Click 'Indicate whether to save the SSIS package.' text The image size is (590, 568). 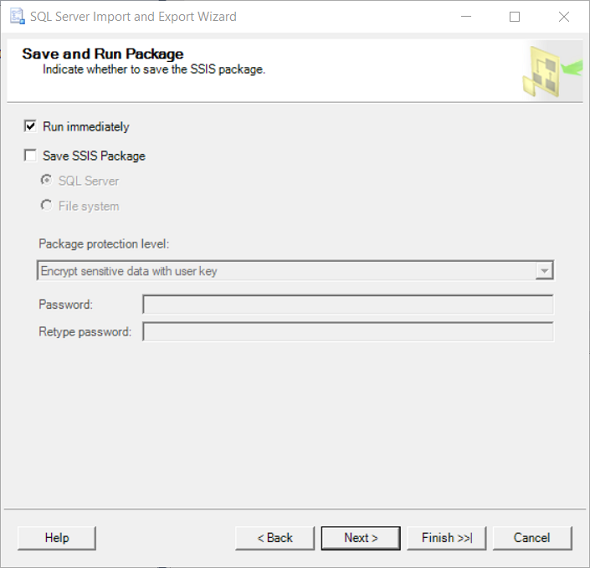(x=154, y=70)
